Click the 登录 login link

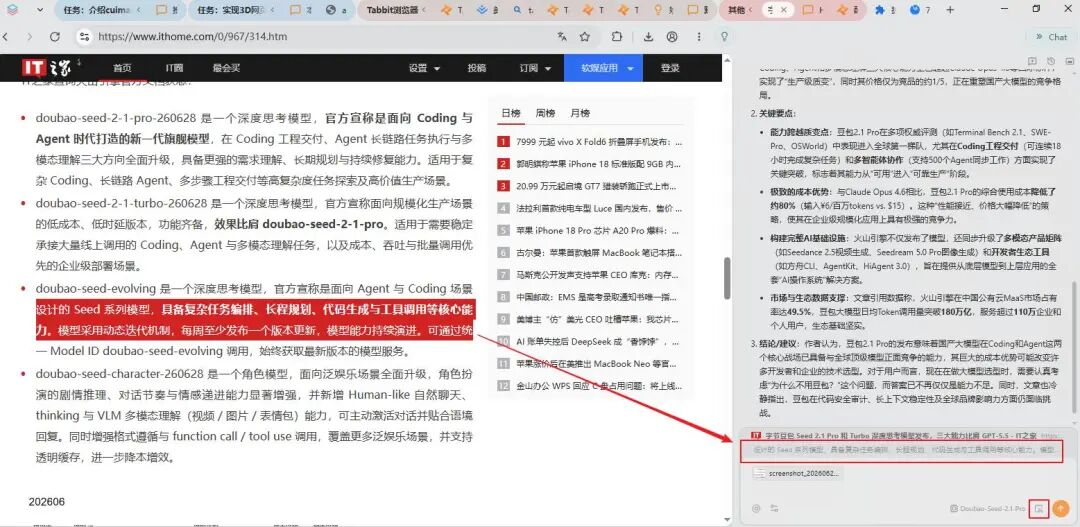[669, 68]
